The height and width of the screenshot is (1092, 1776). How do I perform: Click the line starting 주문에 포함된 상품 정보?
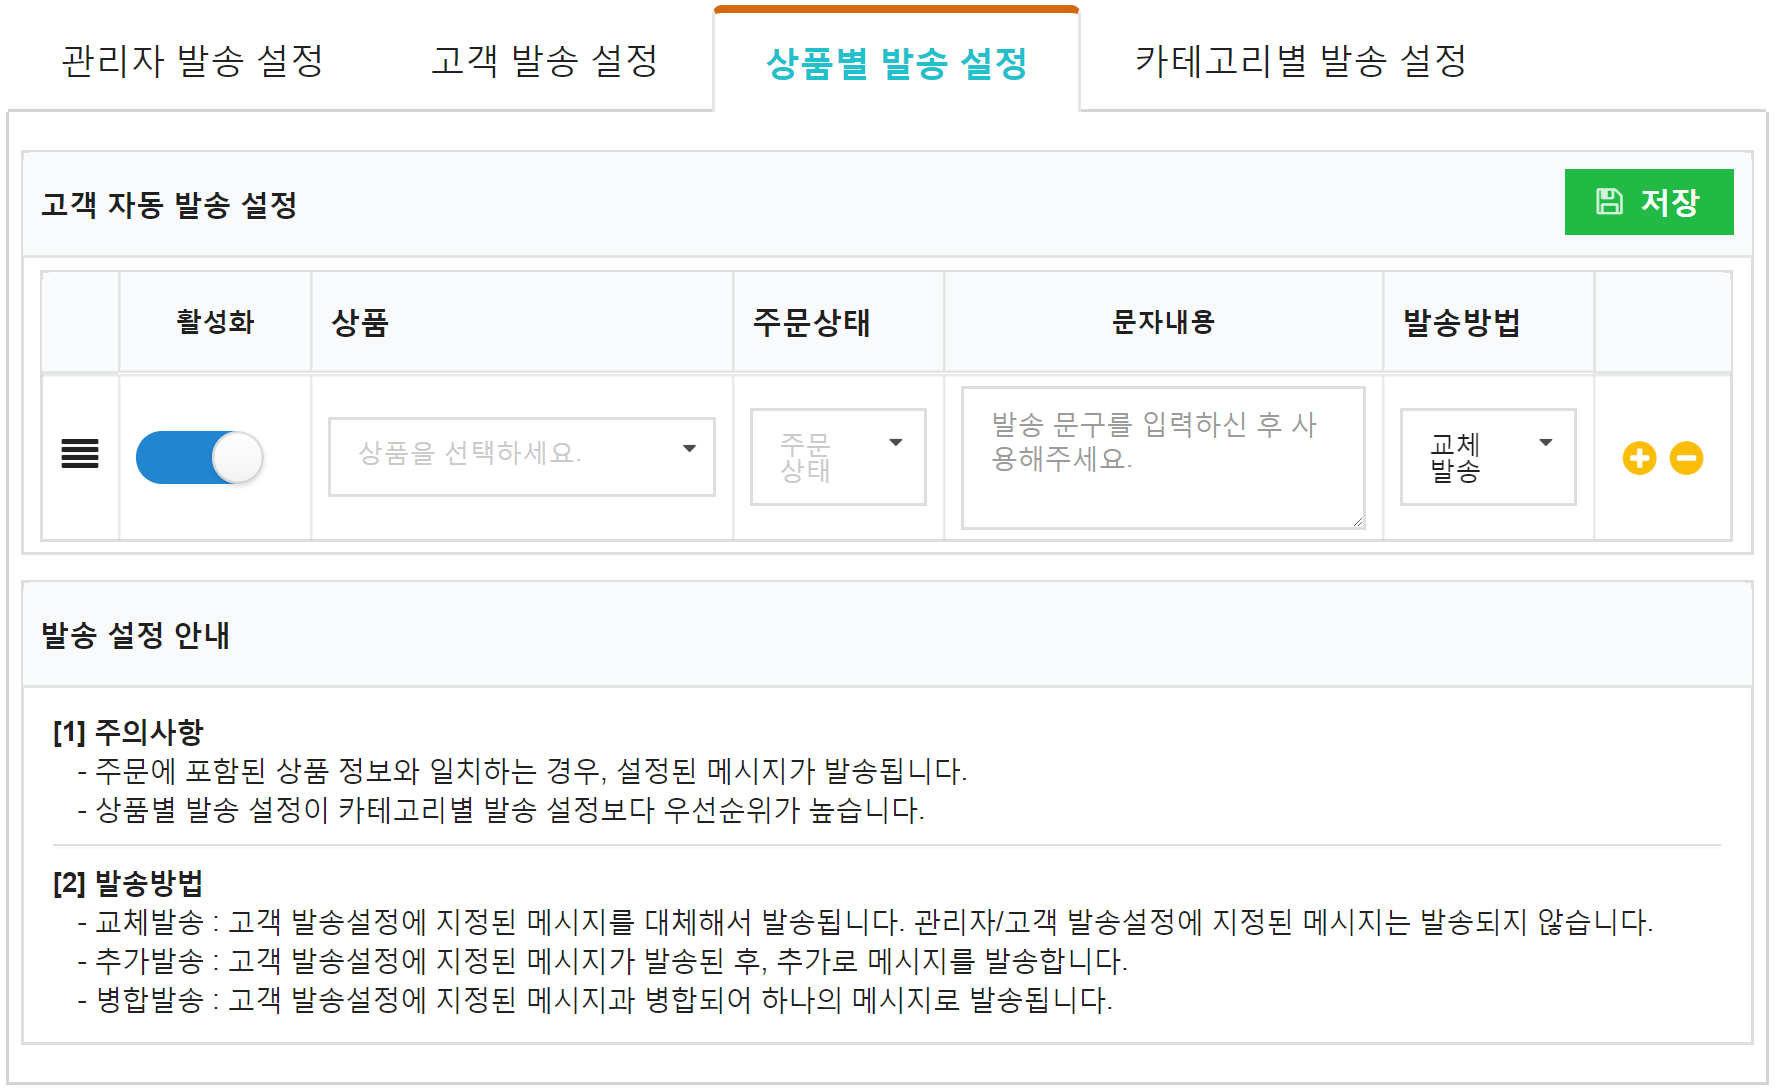522,770
